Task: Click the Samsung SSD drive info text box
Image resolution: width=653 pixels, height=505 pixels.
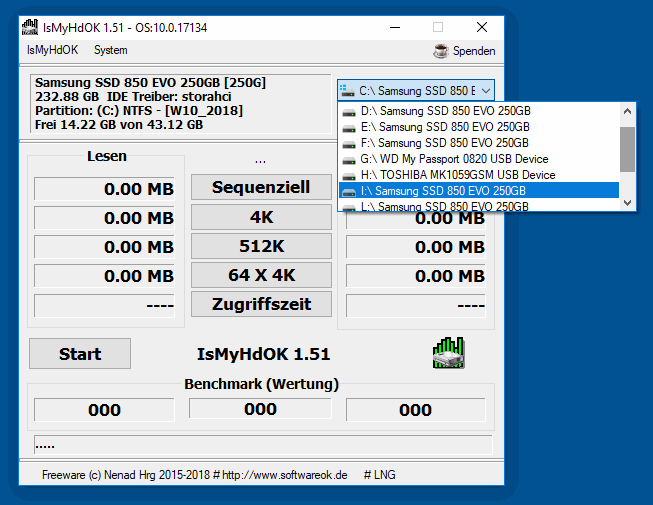Action: pyautogui.click(x=180, y=104)
